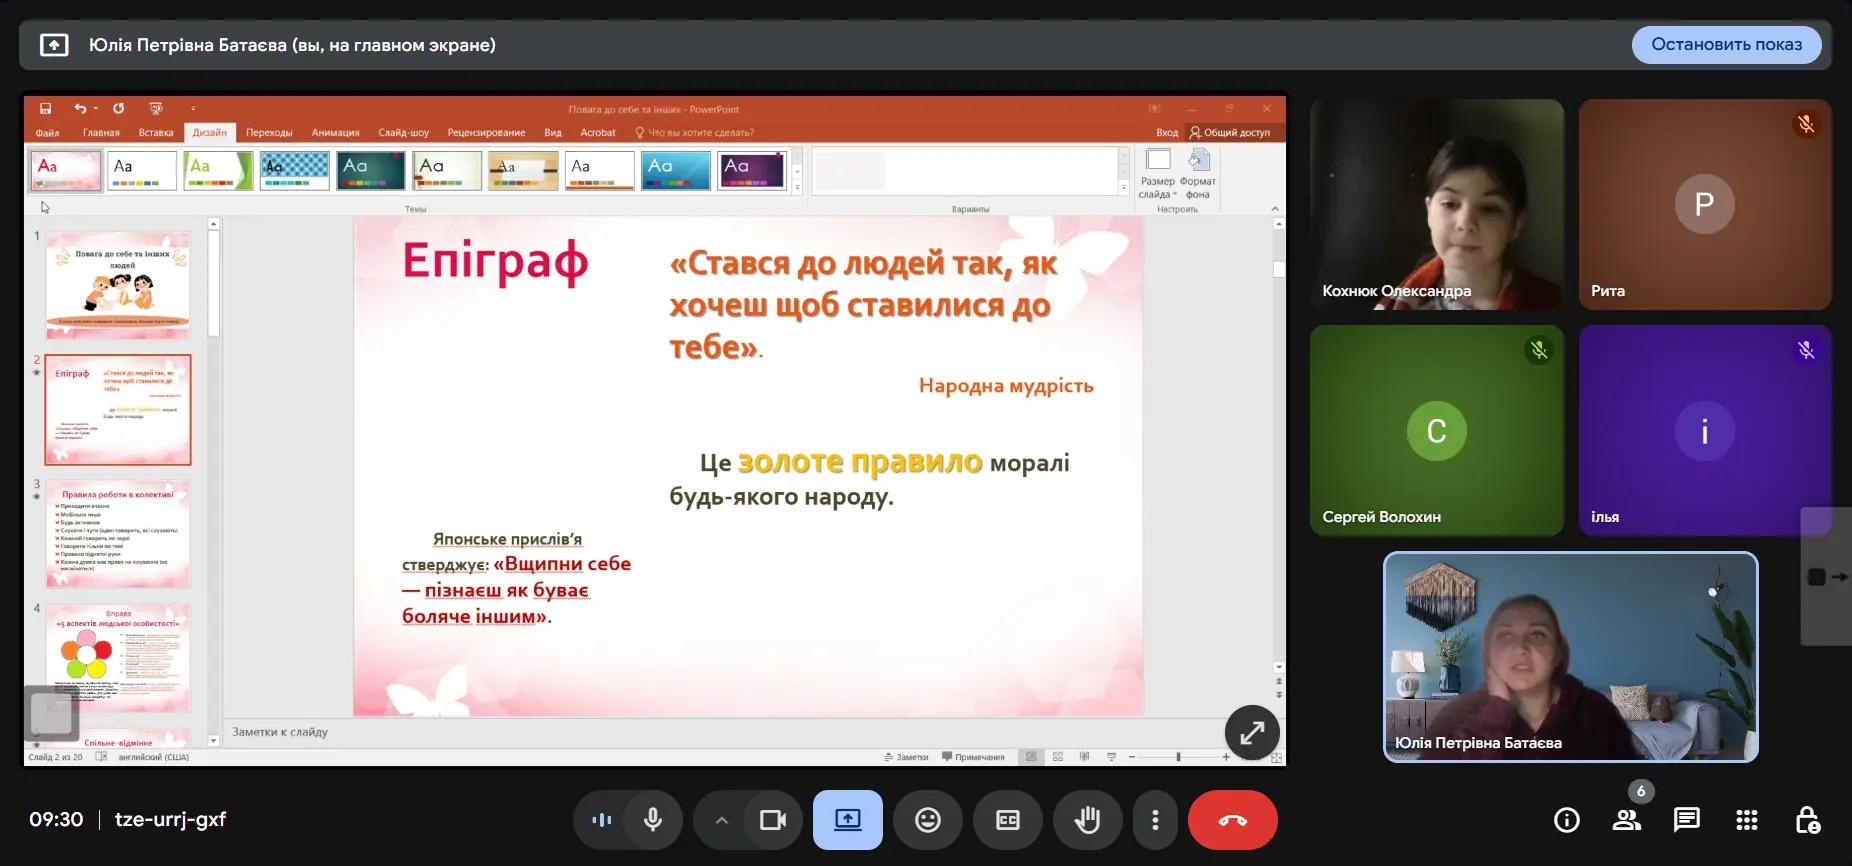This screenshot has height=866, width=1852.
Task: Expand the camera options chevron
Action: click(721, 820)
